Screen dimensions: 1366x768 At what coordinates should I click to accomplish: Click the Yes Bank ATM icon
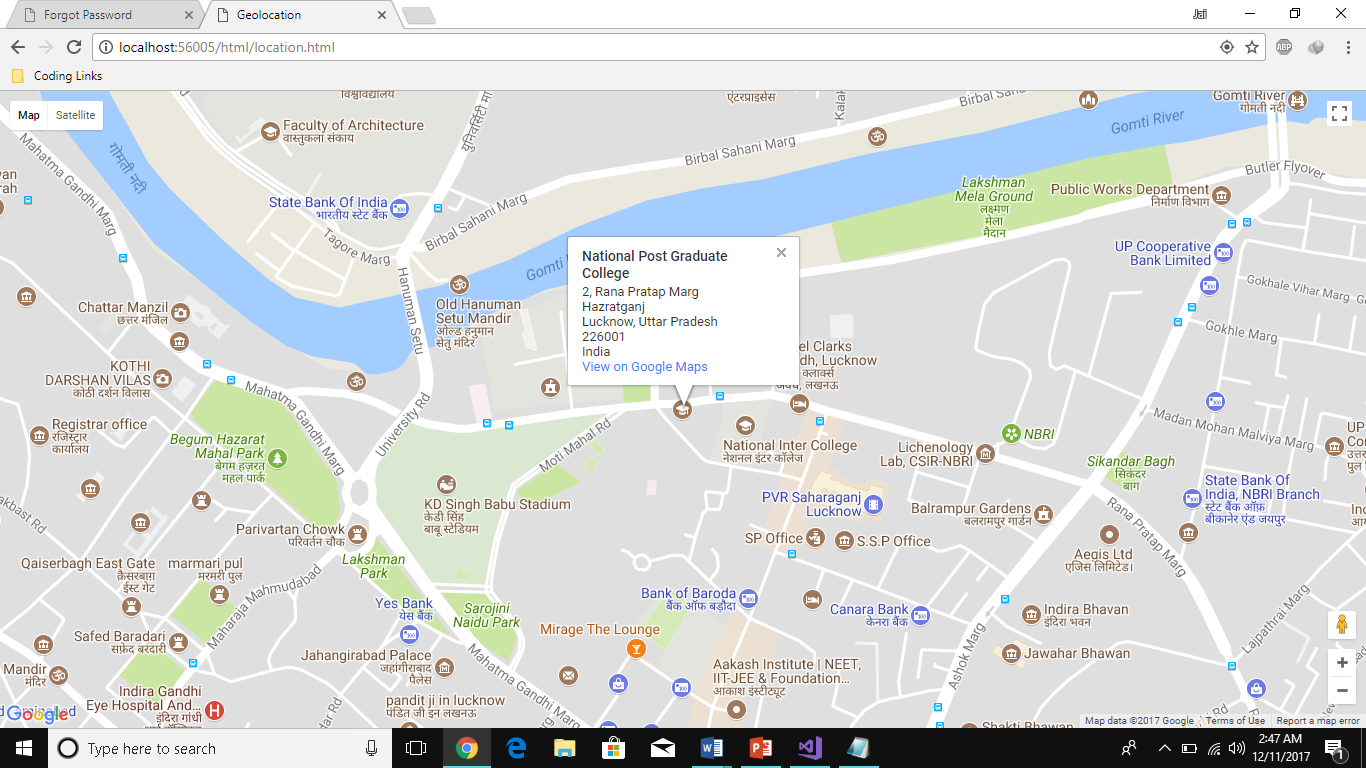tap(408, 635)
